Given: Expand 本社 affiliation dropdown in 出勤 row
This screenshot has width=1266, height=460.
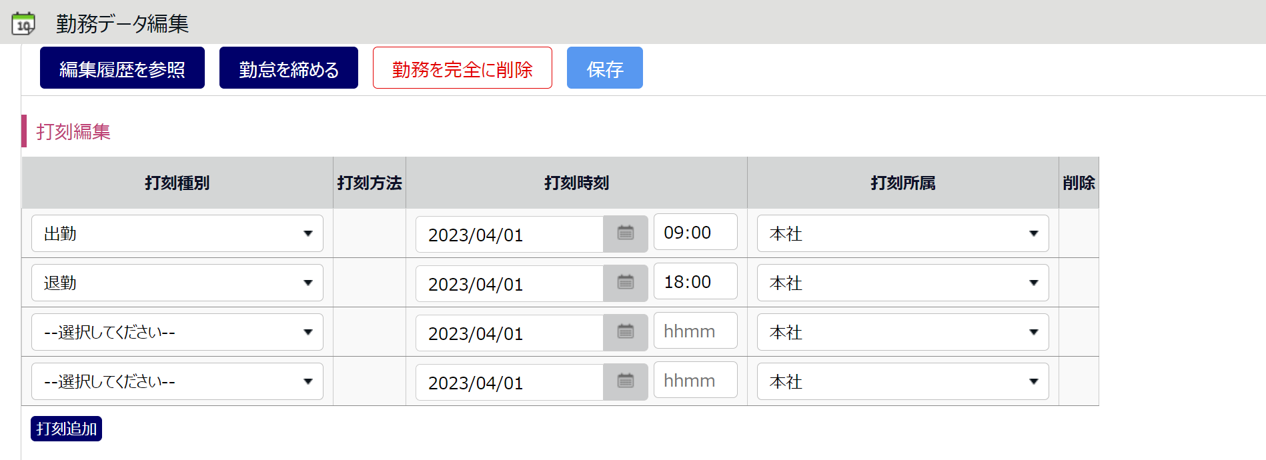Looking at the screenshot, I should pyautogui.click(x=902, y=234).
